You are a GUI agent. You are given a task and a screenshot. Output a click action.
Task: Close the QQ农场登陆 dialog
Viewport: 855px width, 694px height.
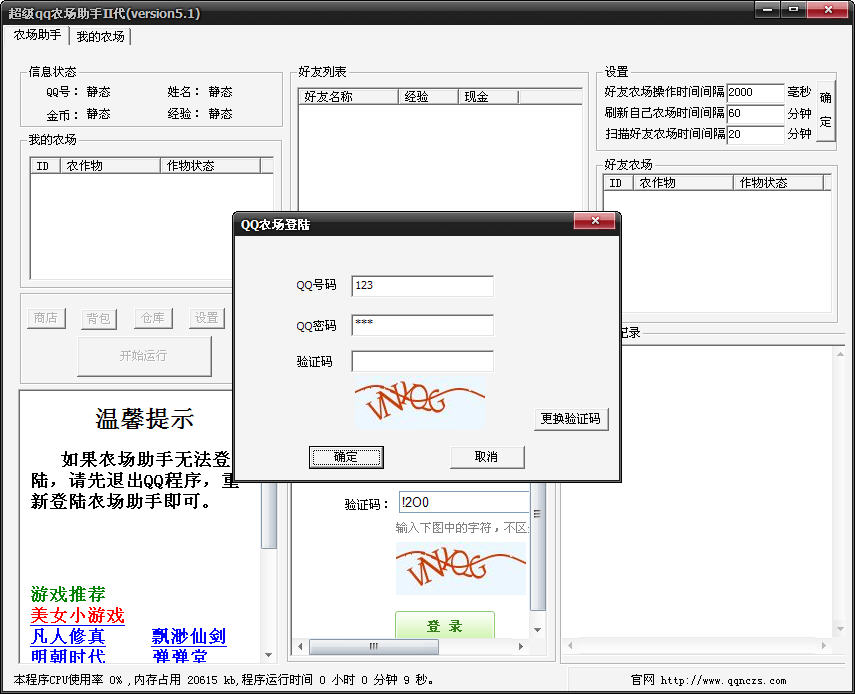(595, 221)
